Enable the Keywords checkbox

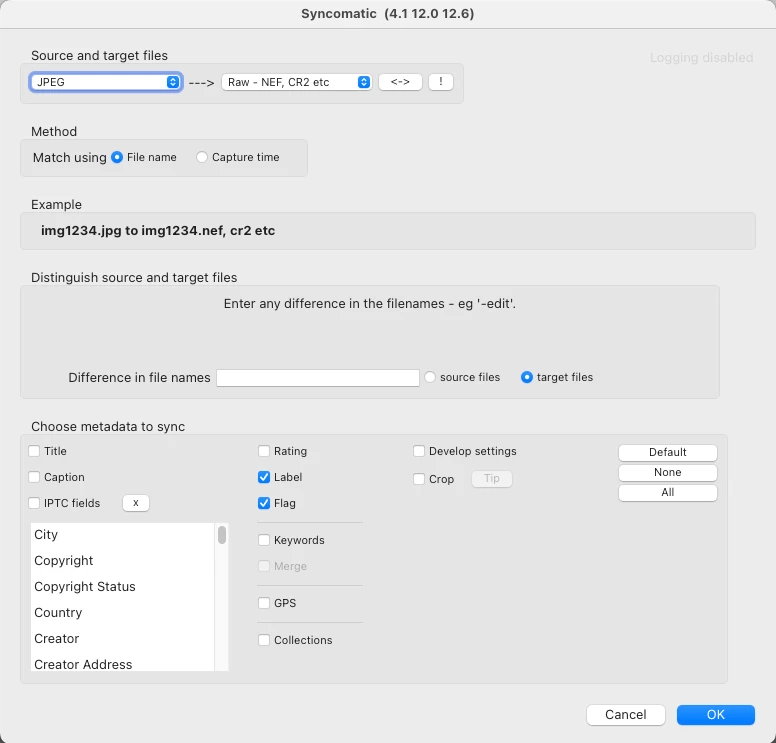264,540
